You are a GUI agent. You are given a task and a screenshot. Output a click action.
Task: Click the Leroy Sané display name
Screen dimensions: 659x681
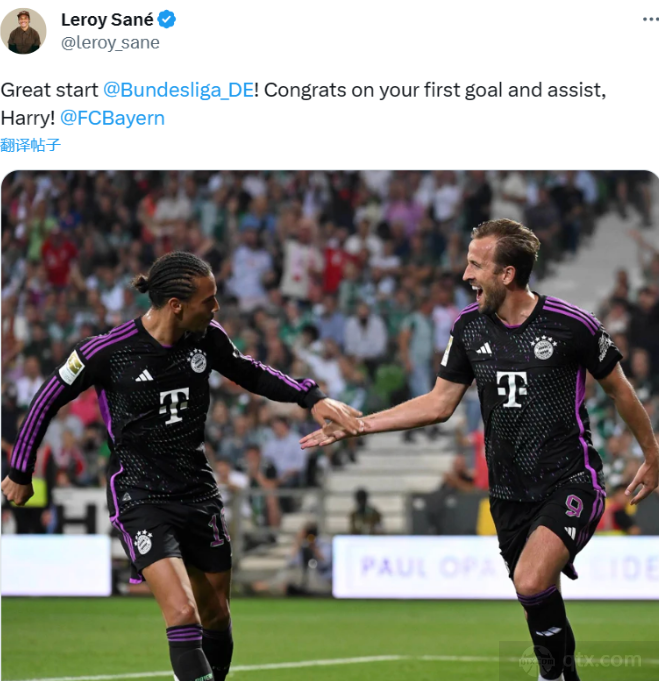tap(107, 20)
